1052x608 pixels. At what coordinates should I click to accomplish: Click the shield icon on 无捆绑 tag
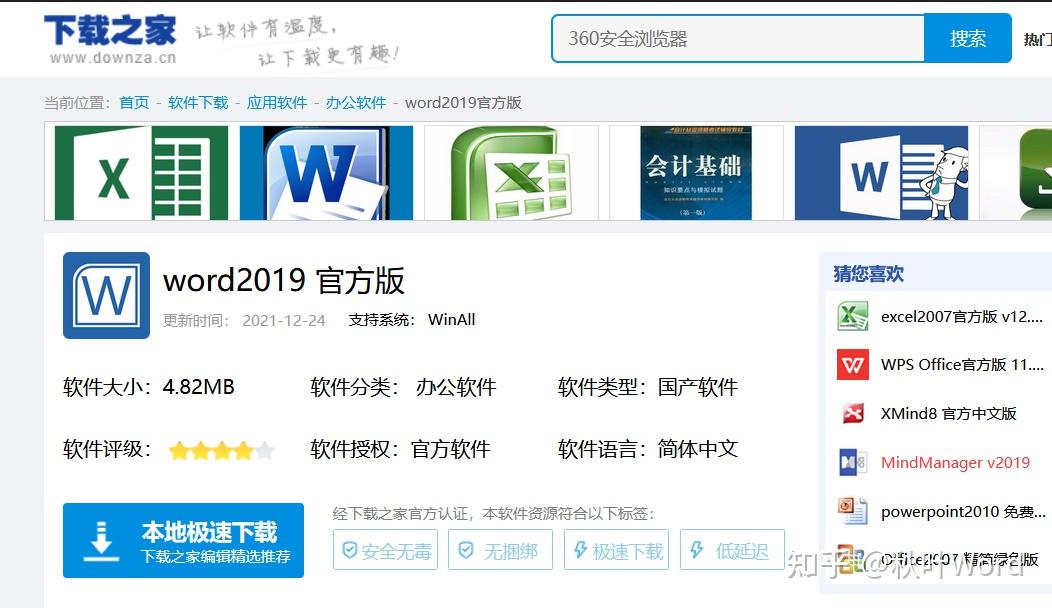pyautogui.click(x=466, y=550)
